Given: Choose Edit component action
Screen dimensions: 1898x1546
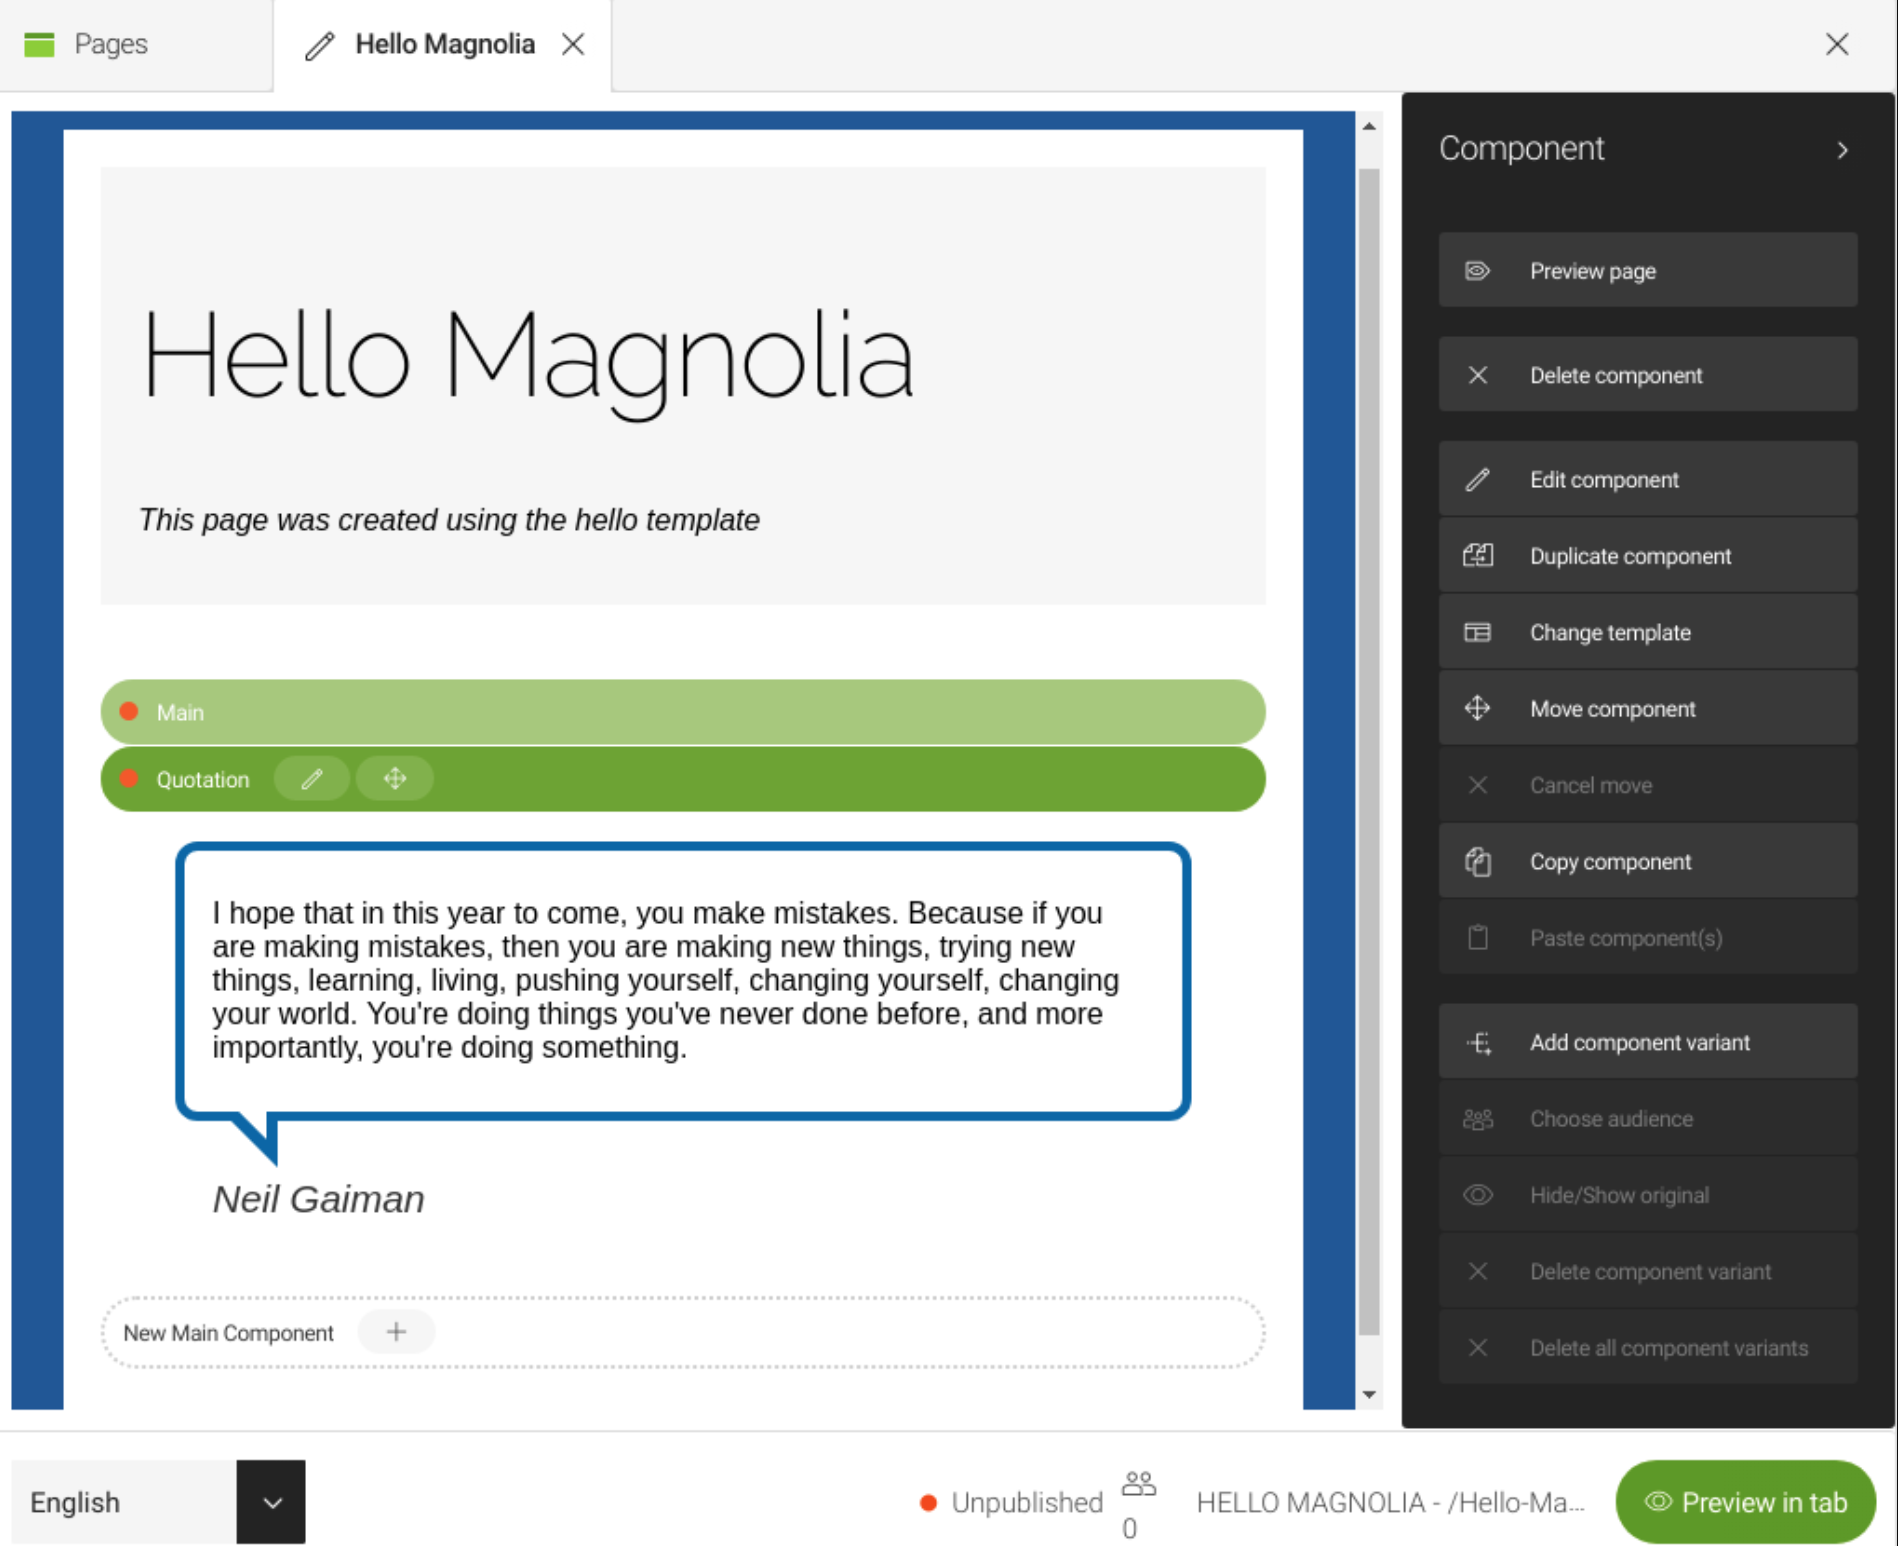Looking at the screenshot, I should click(x=1647, y=479).
